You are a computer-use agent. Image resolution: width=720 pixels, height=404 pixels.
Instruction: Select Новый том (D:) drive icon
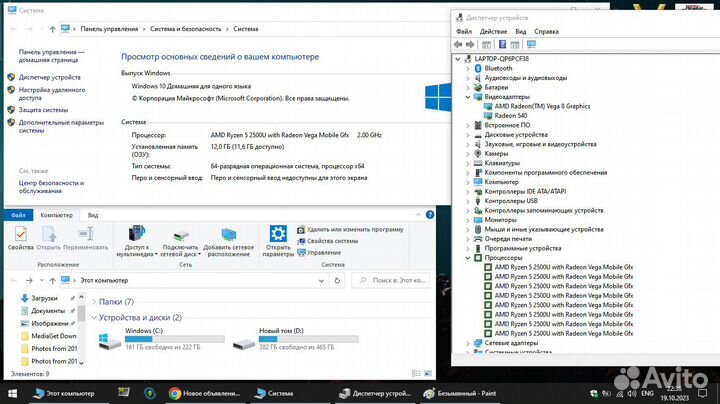[x=244, y=343]
